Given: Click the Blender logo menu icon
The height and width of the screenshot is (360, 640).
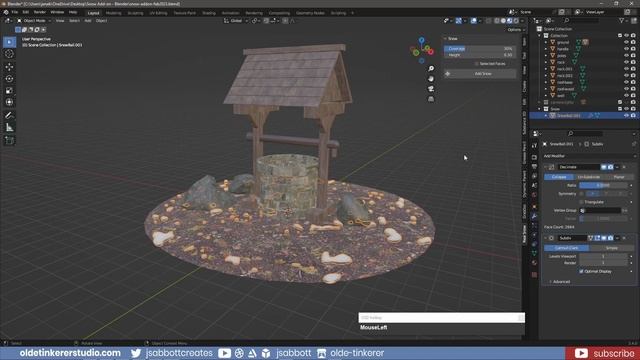Looking at the screenshot, I should (x=6, y=12).
